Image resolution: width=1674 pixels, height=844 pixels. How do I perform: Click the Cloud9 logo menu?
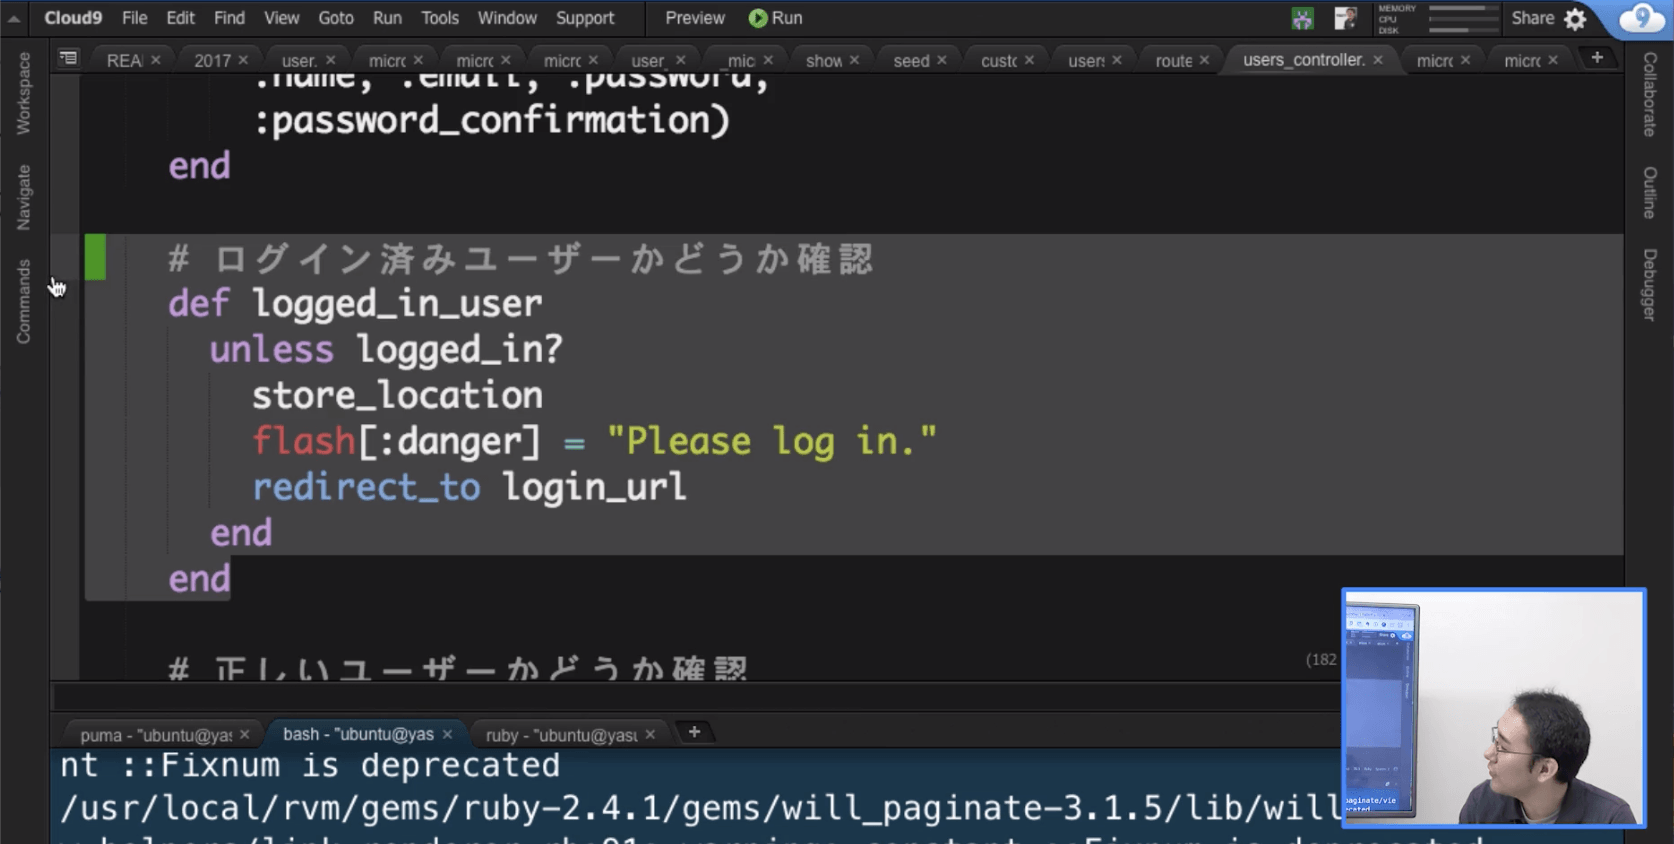tap(73, 18)
